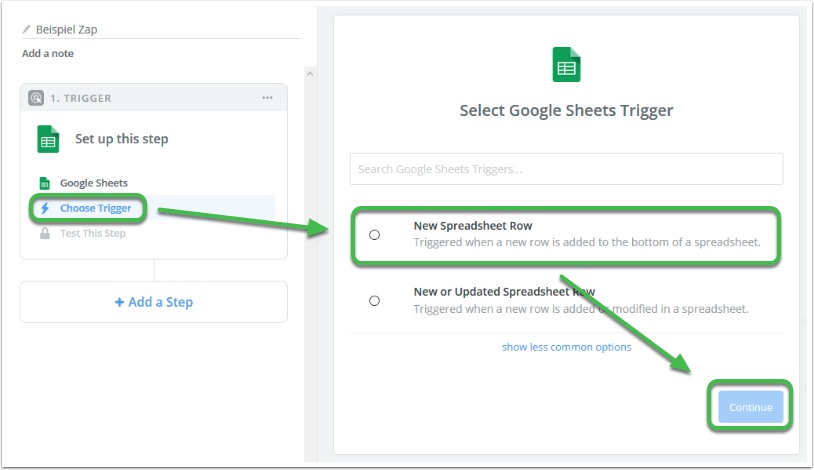This screenshot has height=470, width=814.
Task: Select the New or Updated Spreadsheet Row radio
Action: [x=374, y=301]
